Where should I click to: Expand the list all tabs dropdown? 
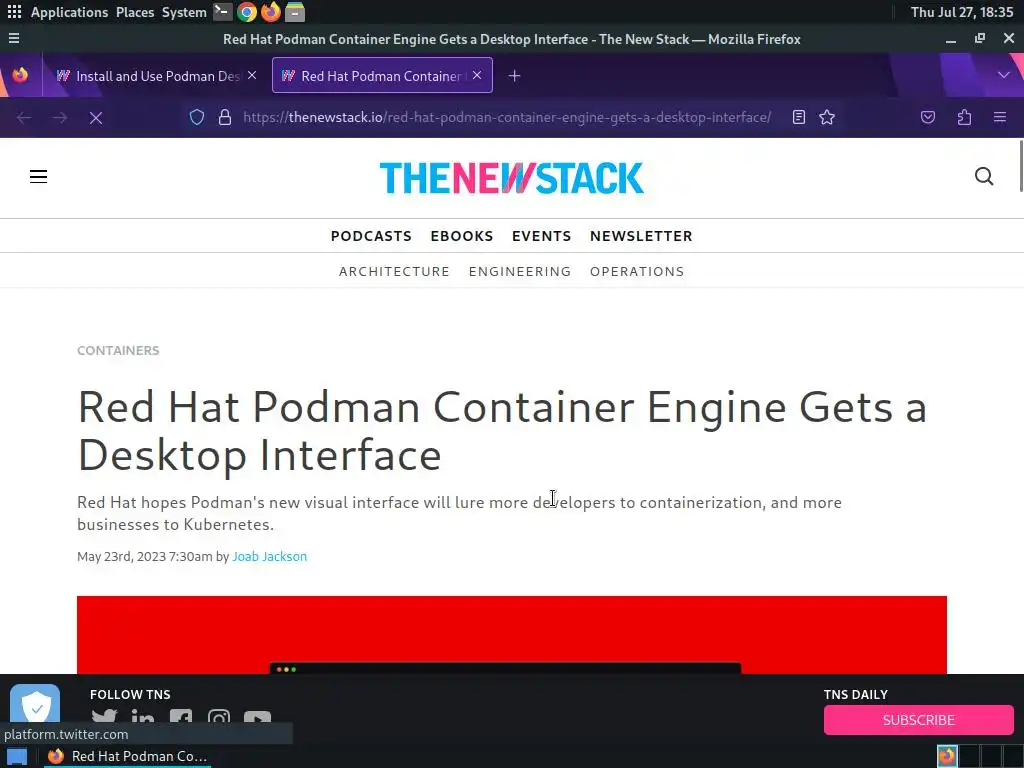[1003, 75]
